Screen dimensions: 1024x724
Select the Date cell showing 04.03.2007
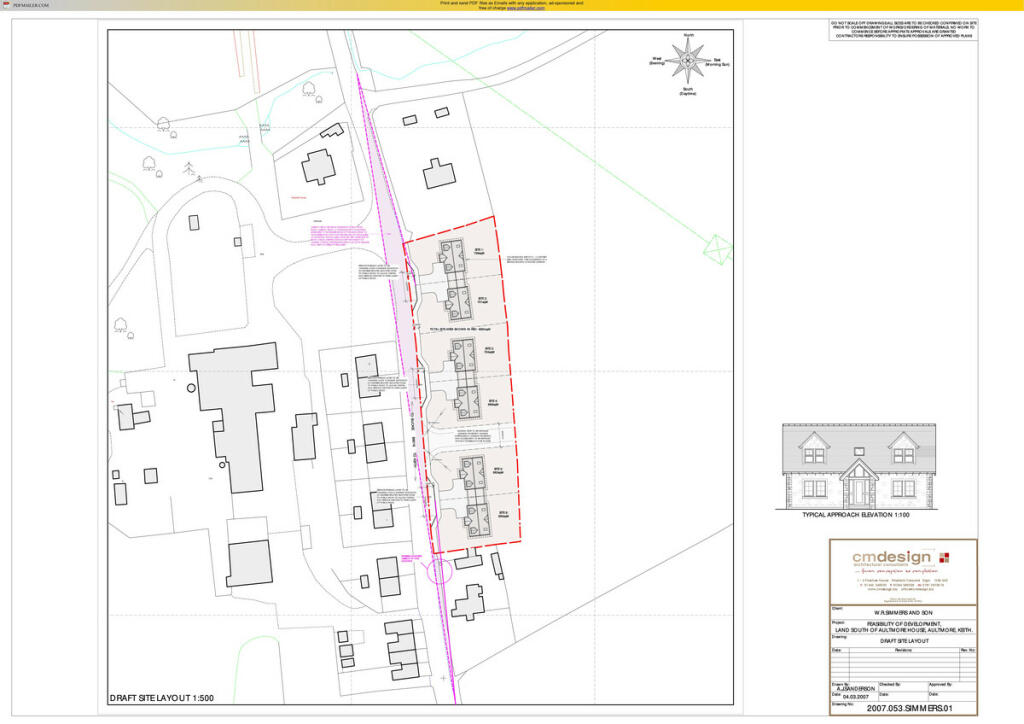tap(856, 696)
